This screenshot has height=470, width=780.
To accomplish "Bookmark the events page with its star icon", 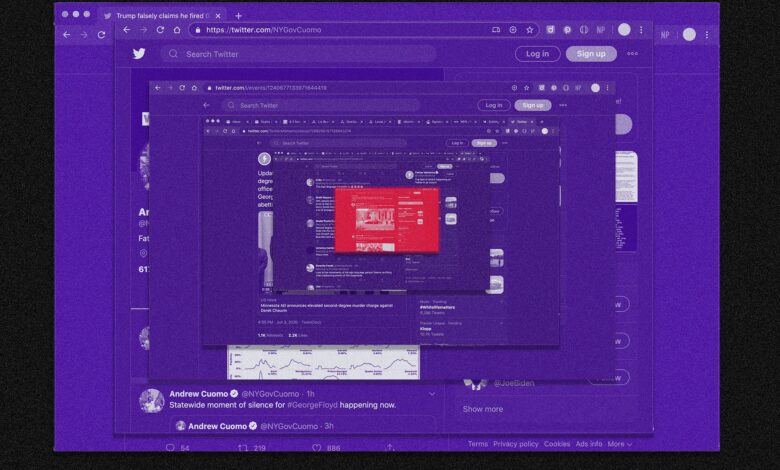I will tap(526, 88).
